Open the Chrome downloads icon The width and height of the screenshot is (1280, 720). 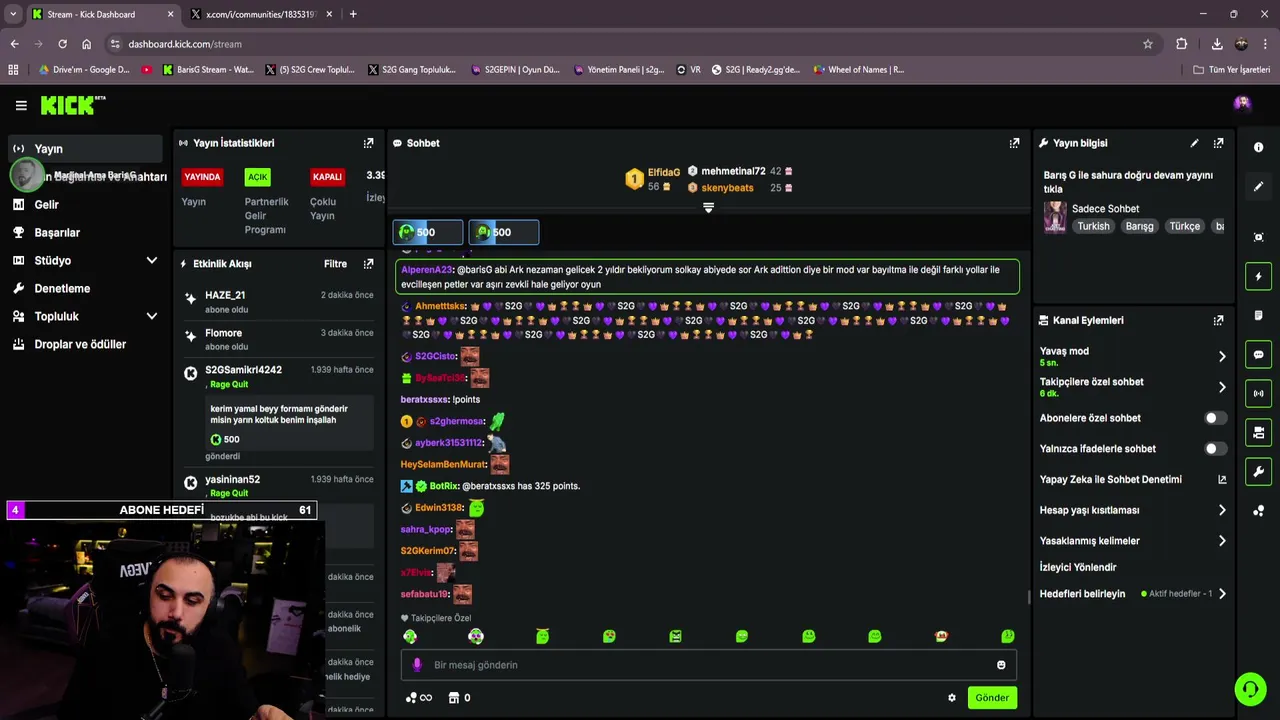coord(1217,44)
